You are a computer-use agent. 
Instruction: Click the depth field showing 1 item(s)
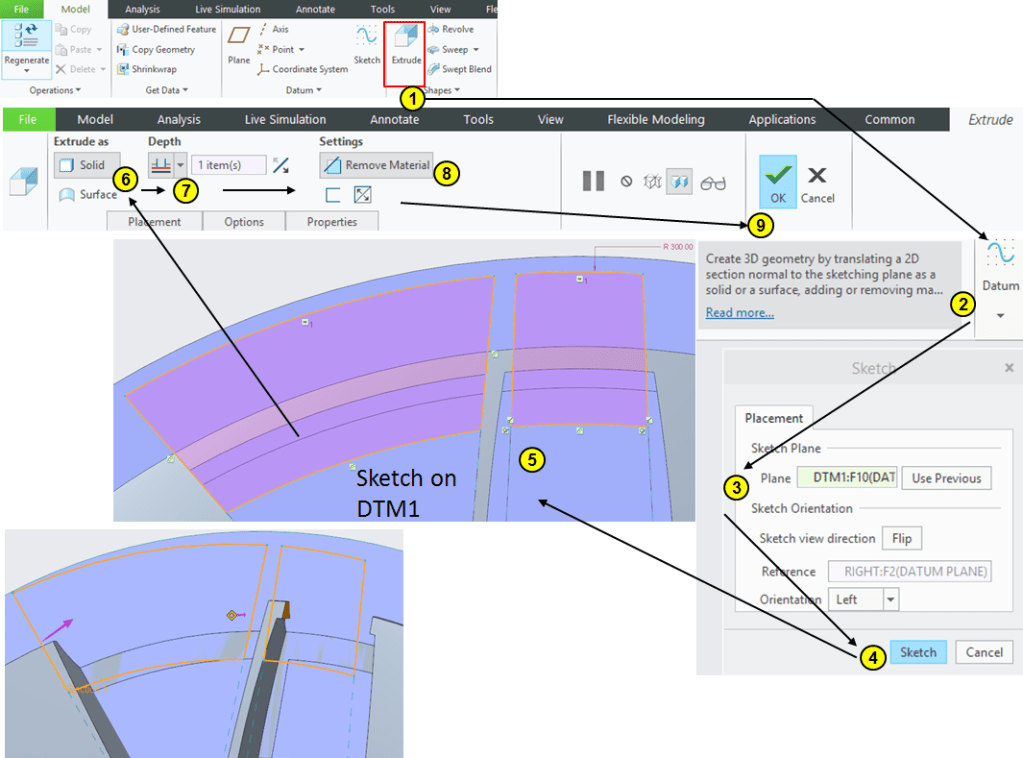click(229, 165)
